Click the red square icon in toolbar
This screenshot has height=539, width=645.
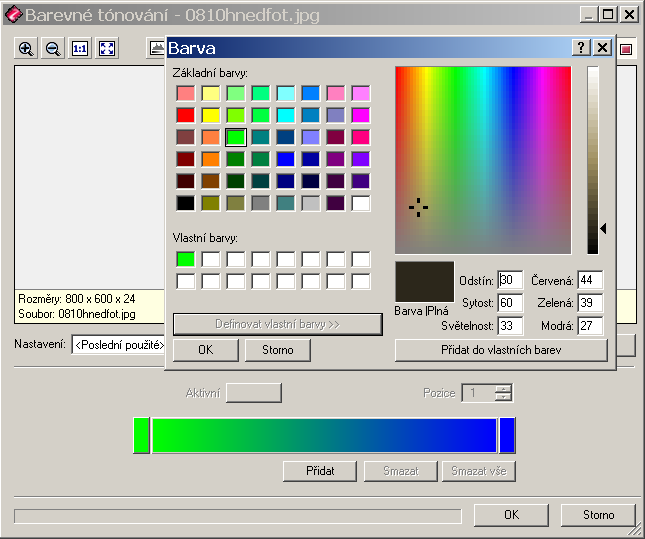point(627,48)
